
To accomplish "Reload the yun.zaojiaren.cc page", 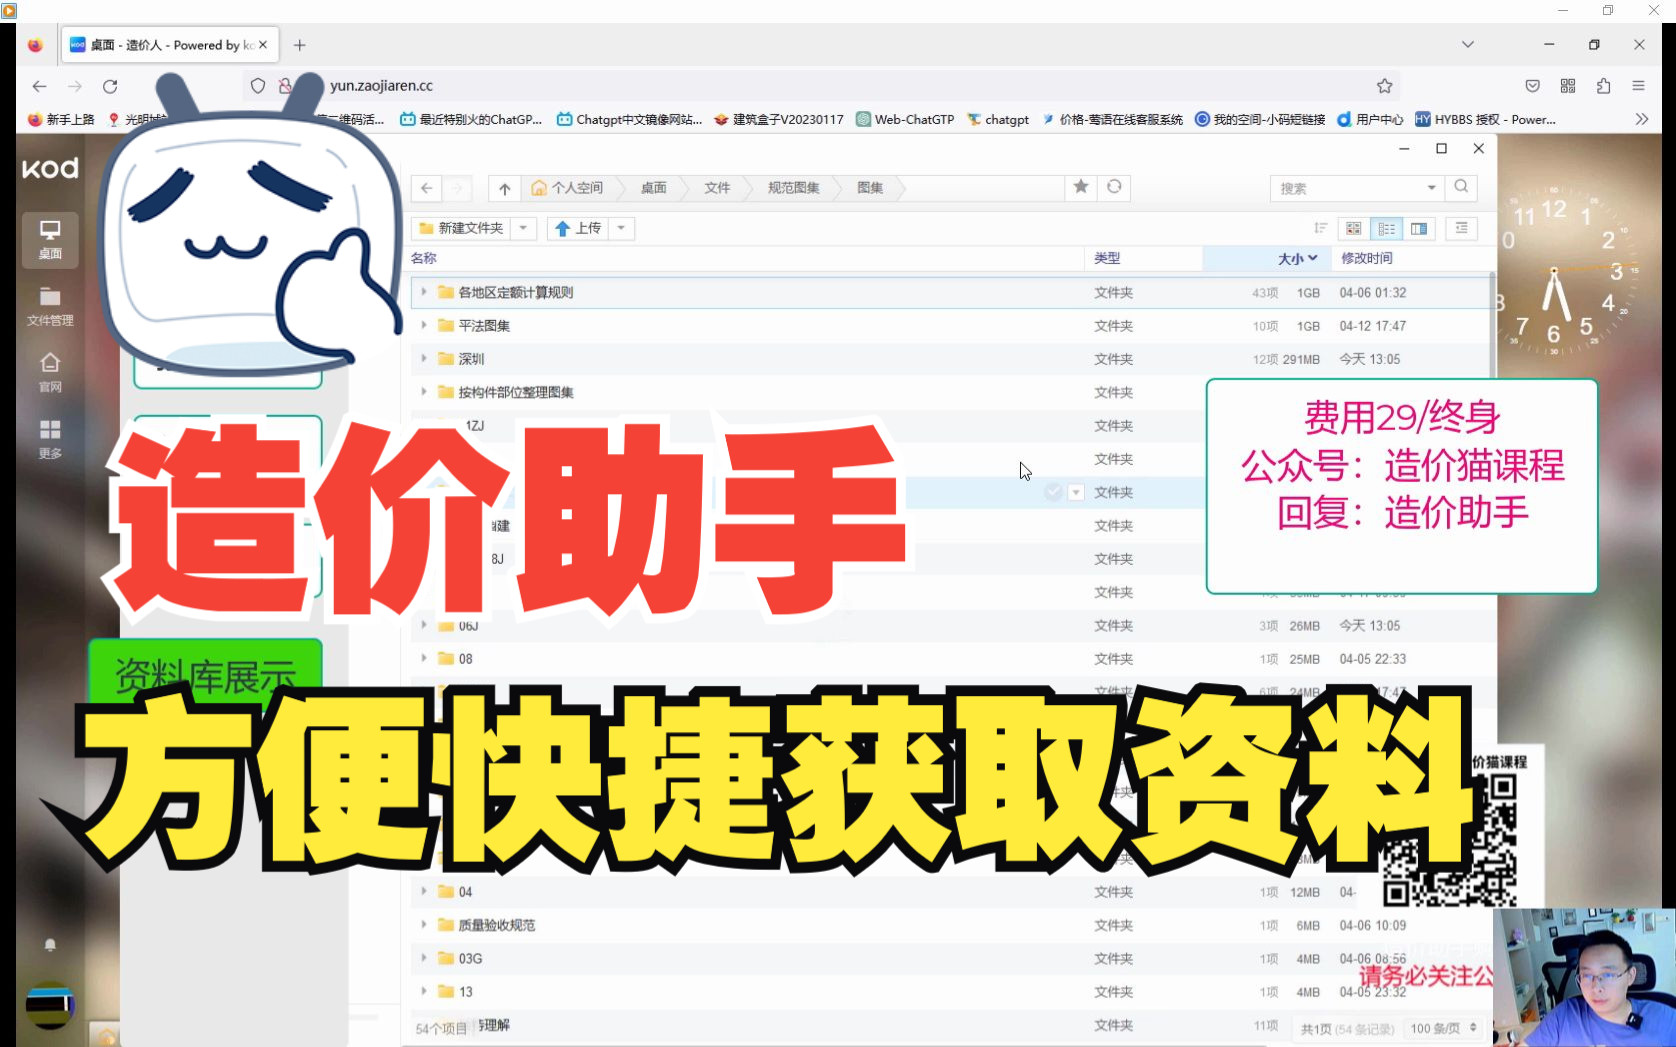I will [x=110, y=86].
